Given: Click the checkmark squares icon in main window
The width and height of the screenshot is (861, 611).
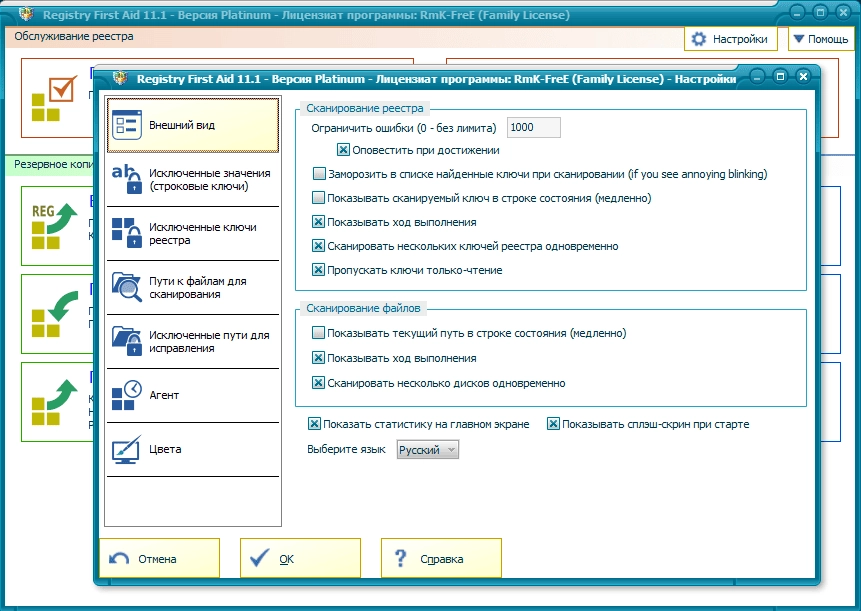Looking at the screenshot, I should click(53, 98).
